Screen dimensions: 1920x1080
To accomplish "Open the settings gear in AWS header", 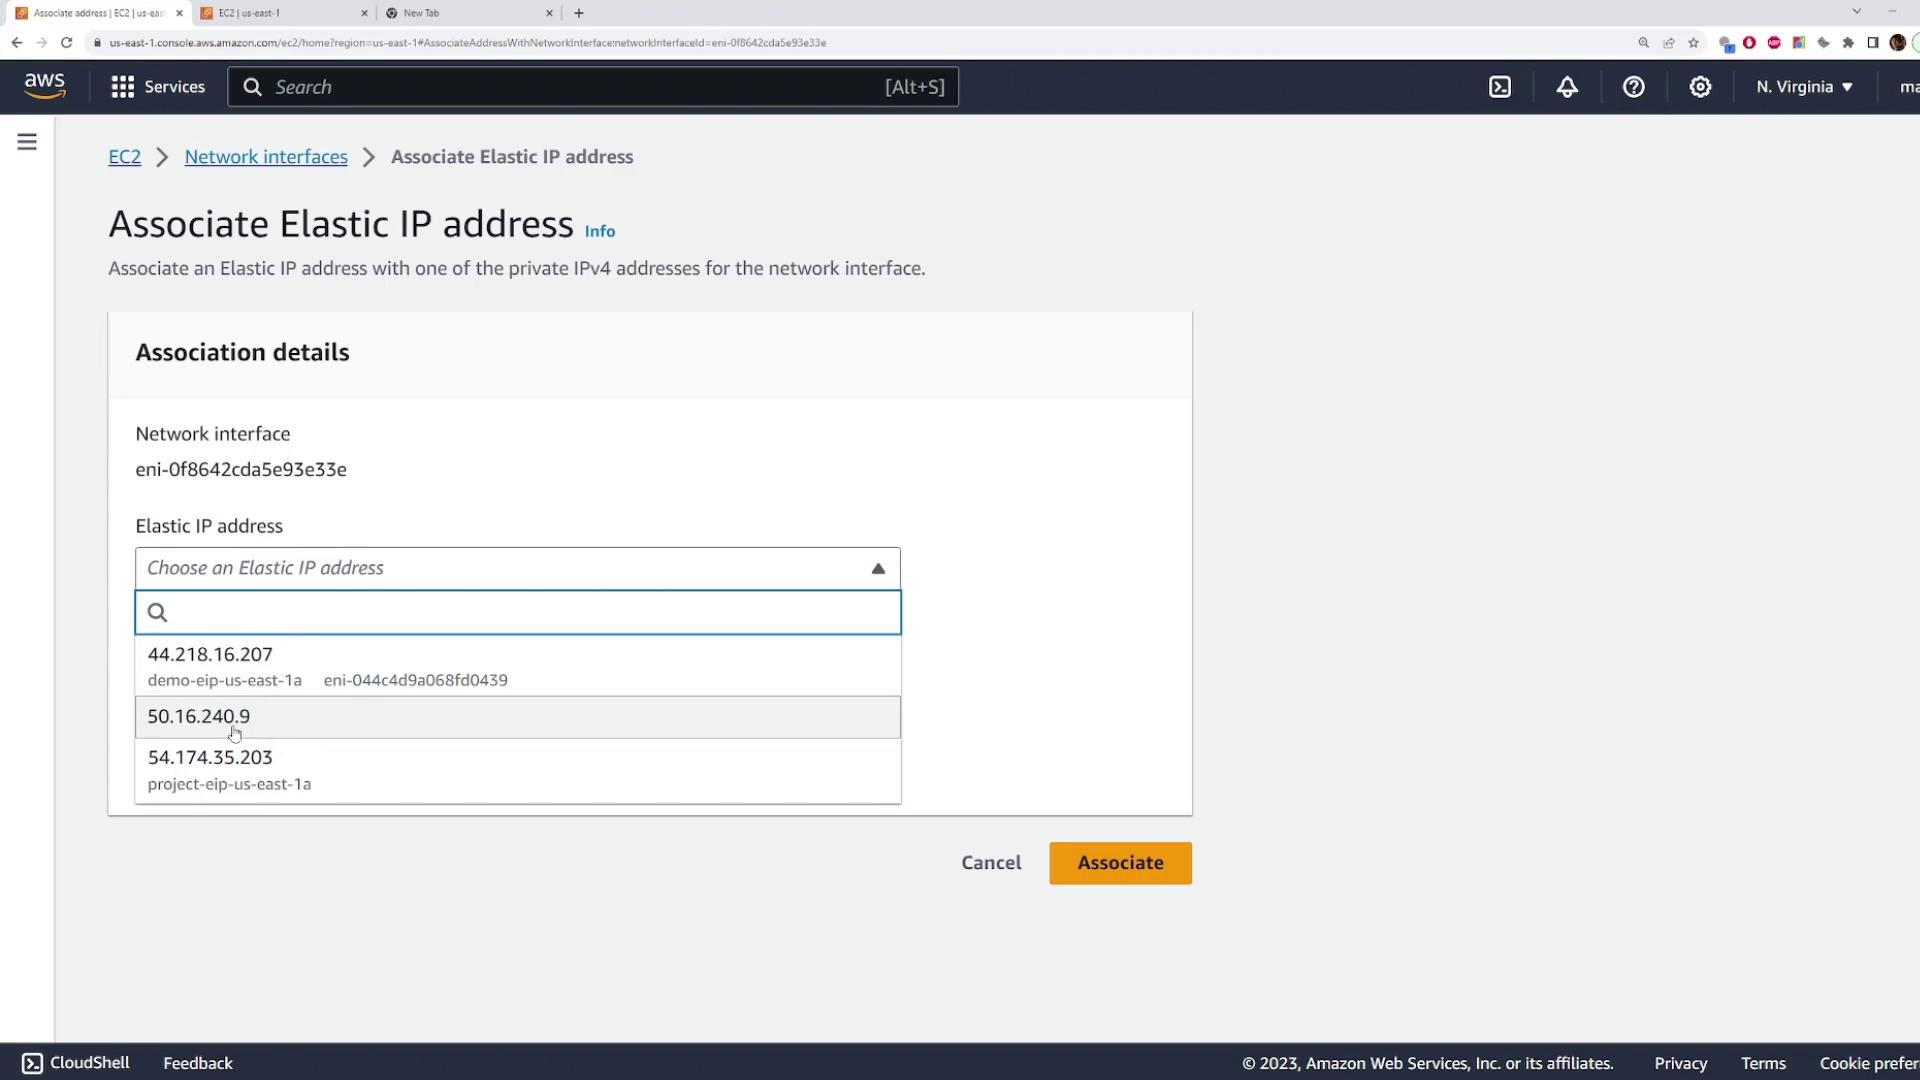I will click(x=1700, y=87).
